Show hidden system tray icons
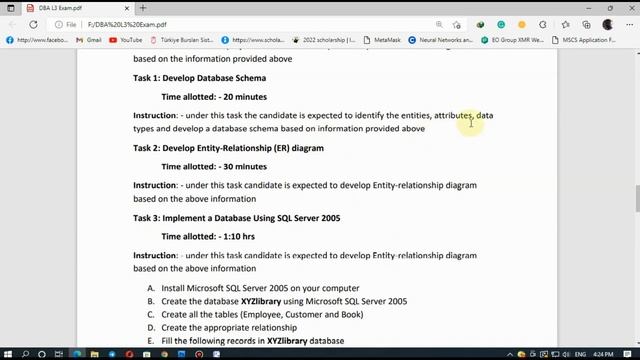Image resolution: width=640 pixels, height=360 pixels. (x=510, y=354)
